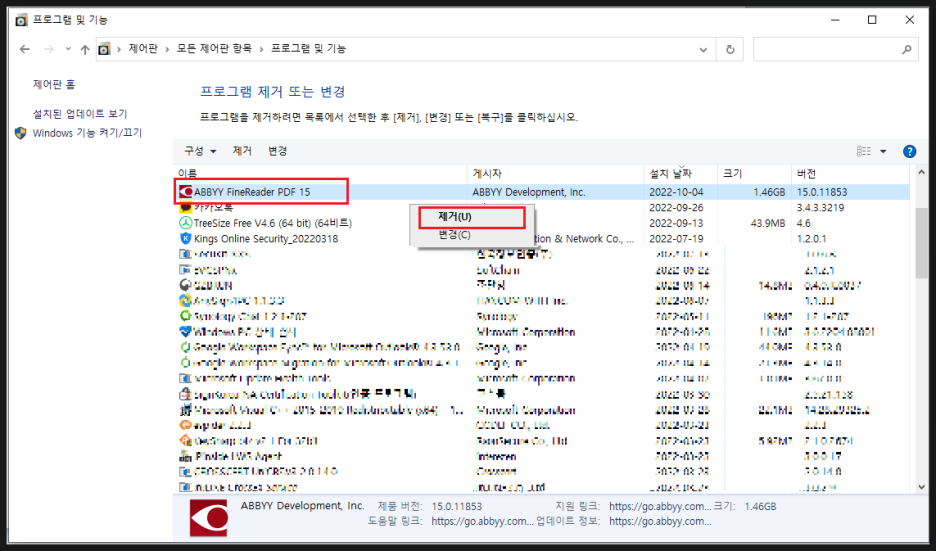Click the search input field

point(827,50)
